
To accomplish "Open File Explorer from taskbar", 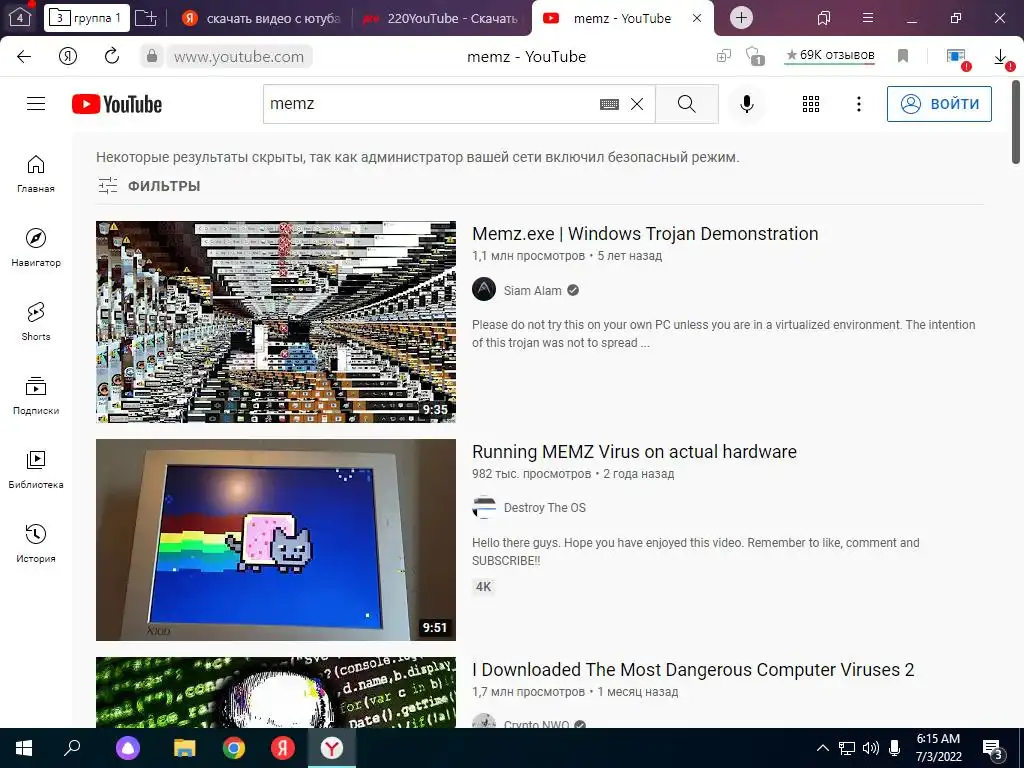I will coord(185,748).
